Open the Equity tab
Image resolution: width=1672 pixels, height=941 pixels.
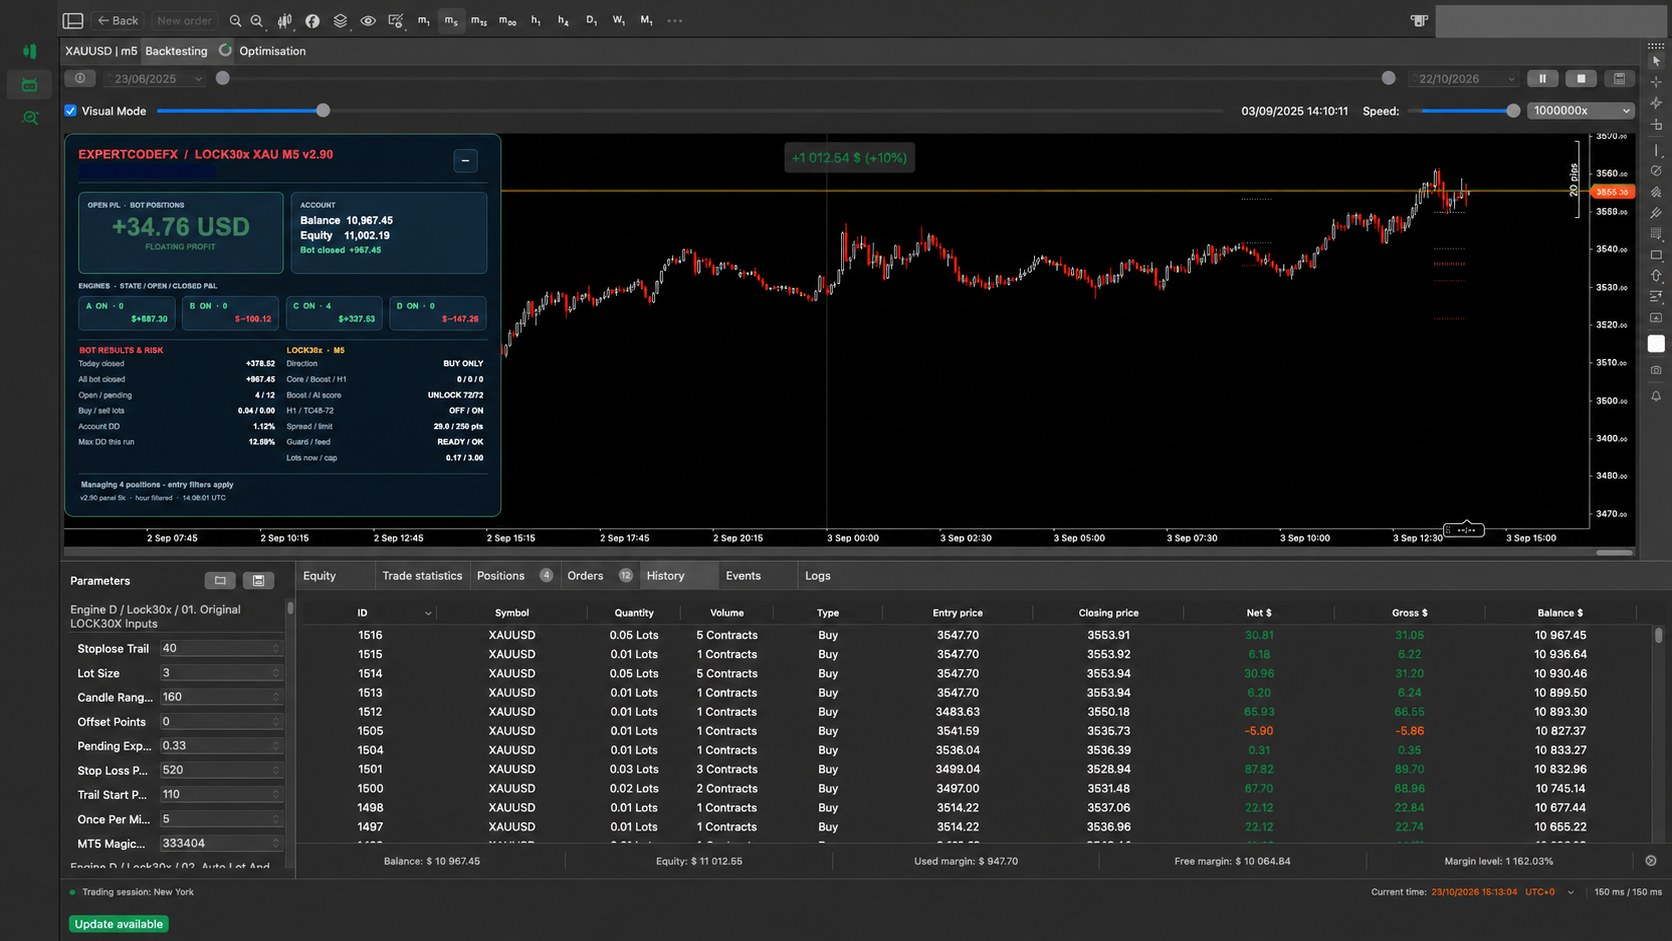pyautogui.click(x=319, y=576)
